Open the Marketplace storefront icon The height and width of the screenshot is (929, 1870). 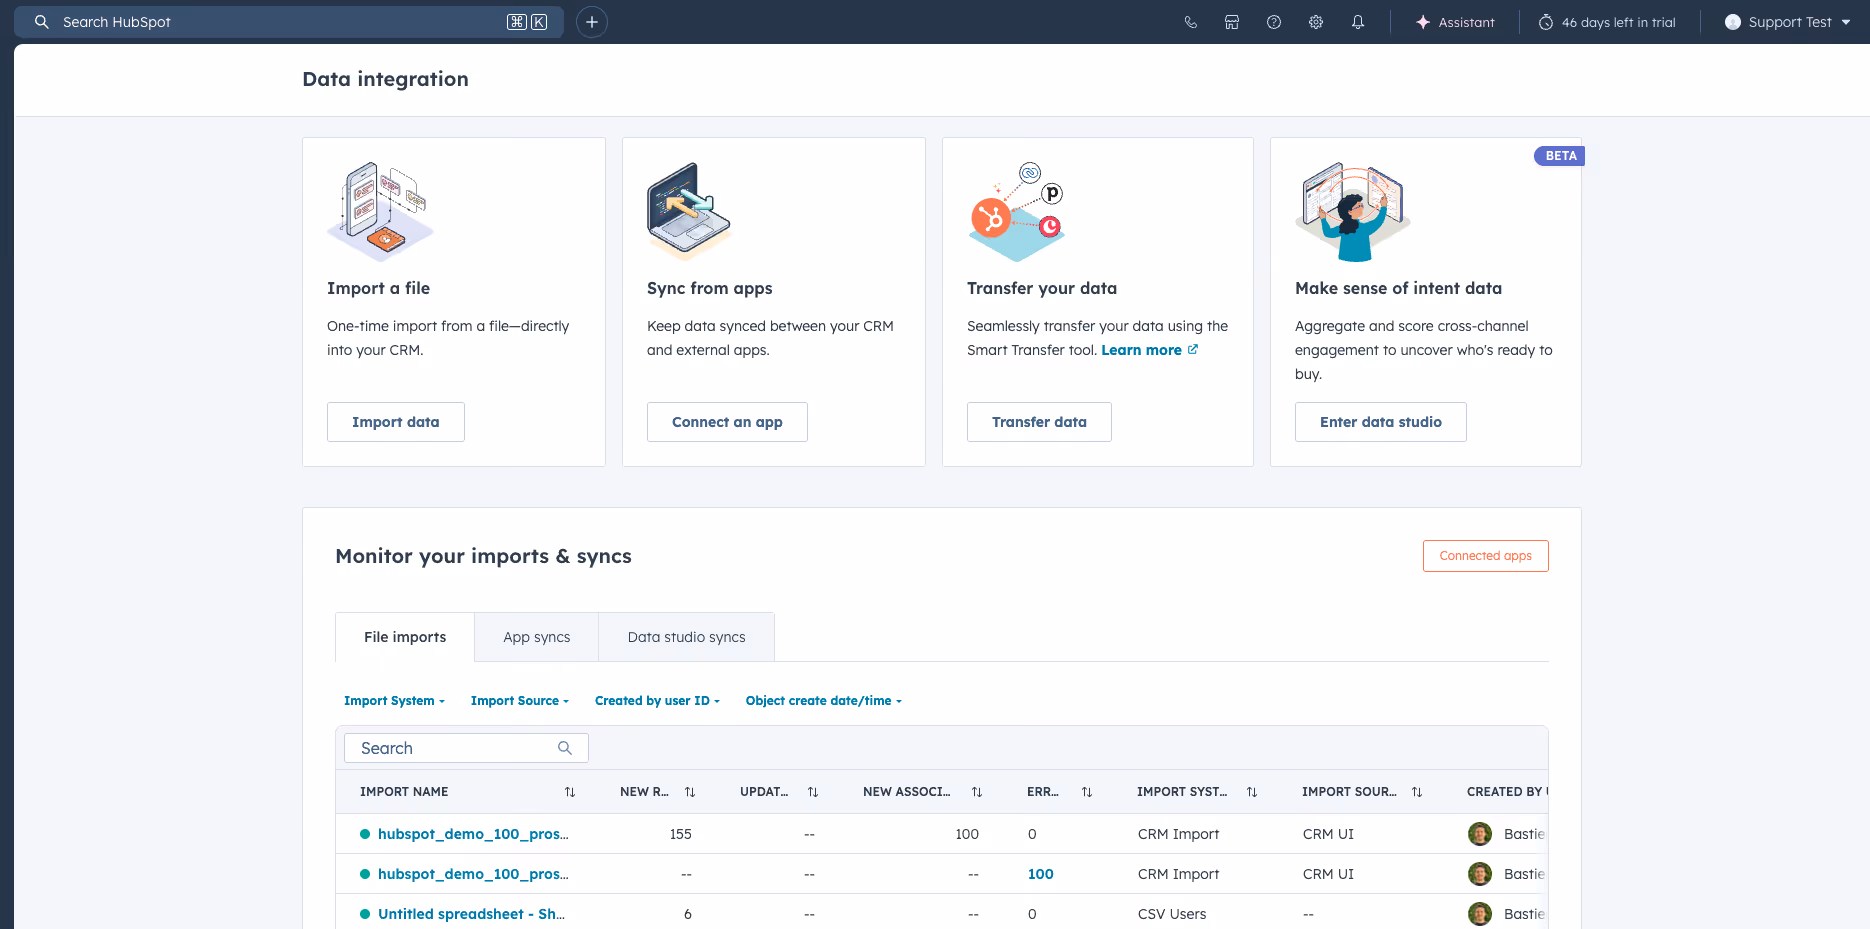[1232, 21]
